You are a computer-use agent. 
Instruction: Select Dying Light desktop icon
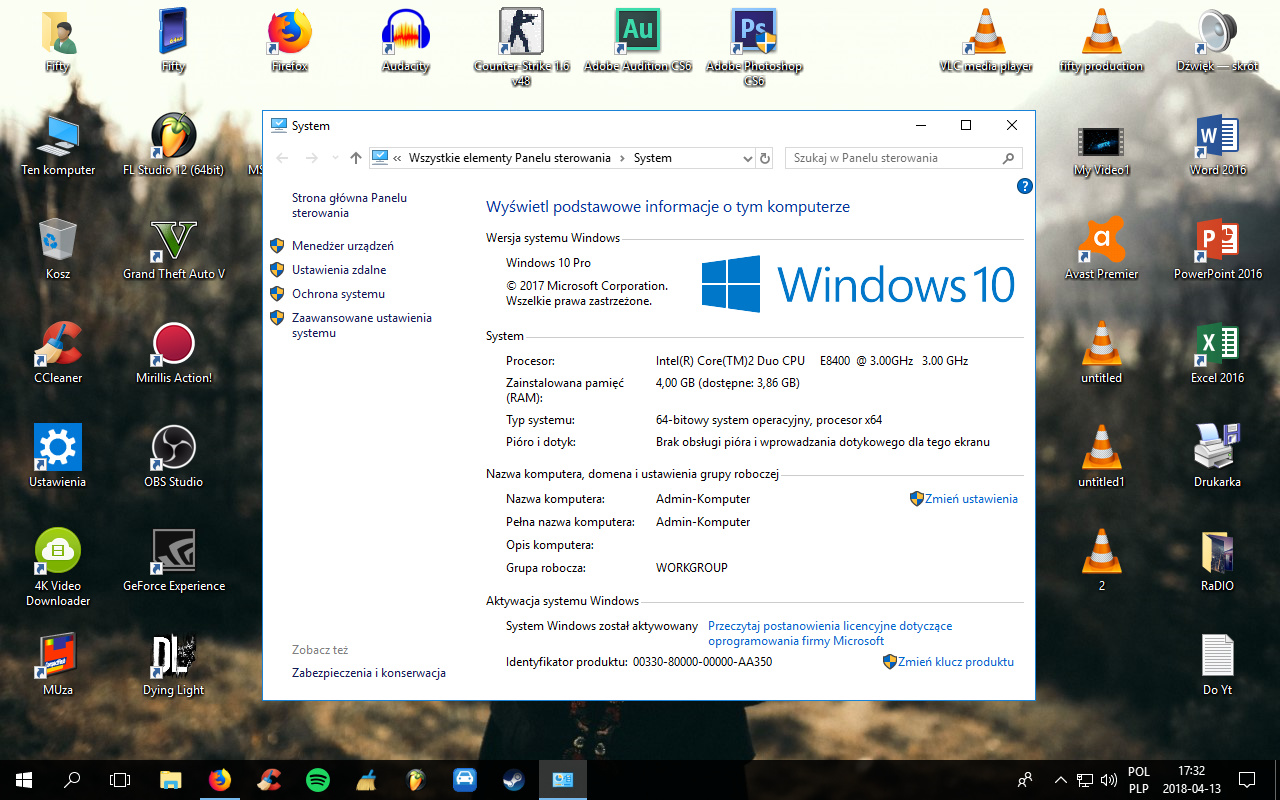(x=174, y=665)
